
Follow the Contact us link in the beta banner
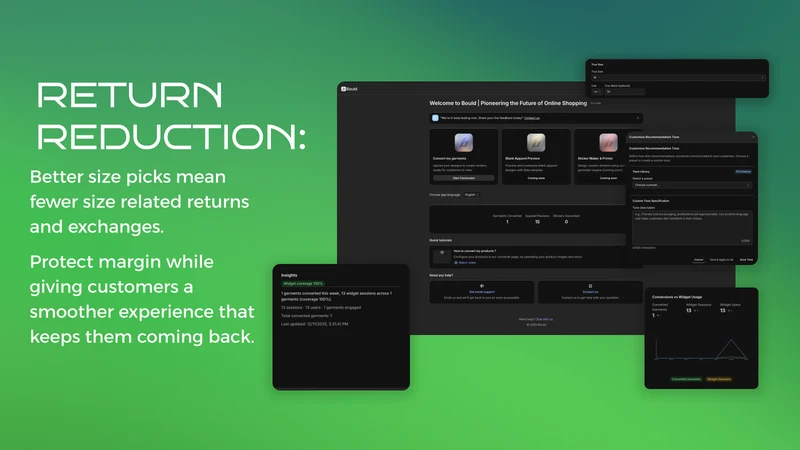point(532,118)
